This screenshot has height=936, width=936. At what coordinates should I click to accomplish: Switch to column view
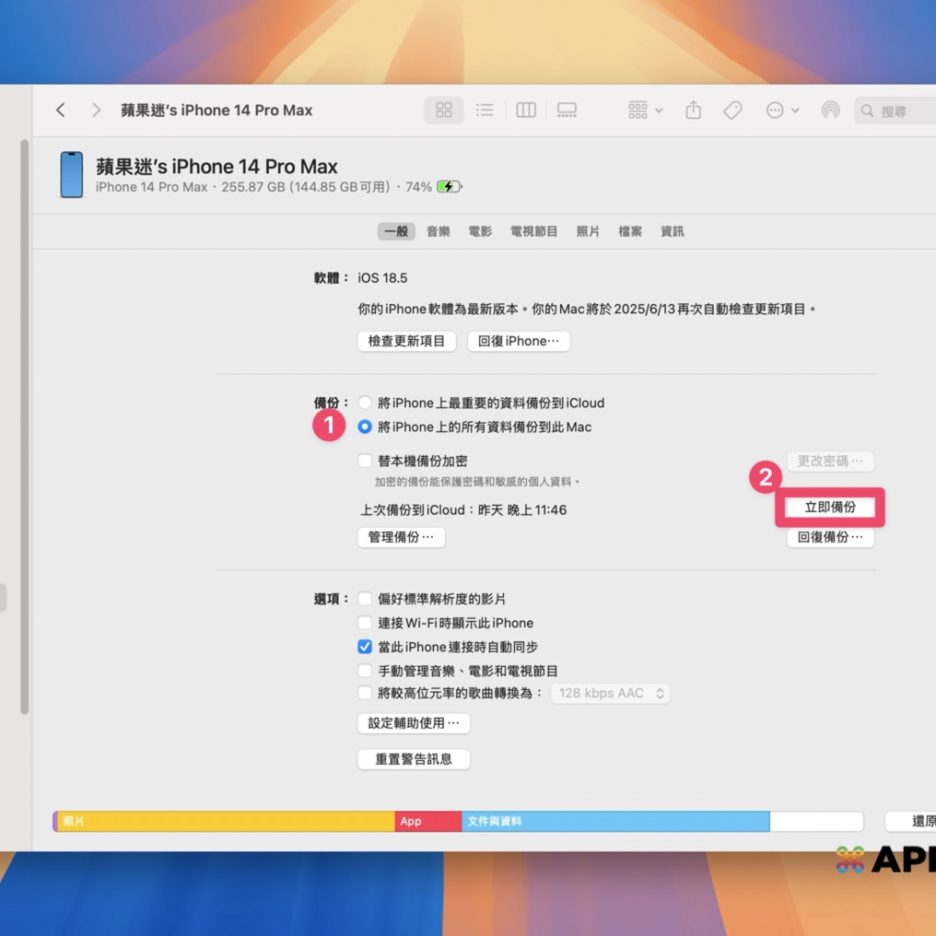(526, 110)
